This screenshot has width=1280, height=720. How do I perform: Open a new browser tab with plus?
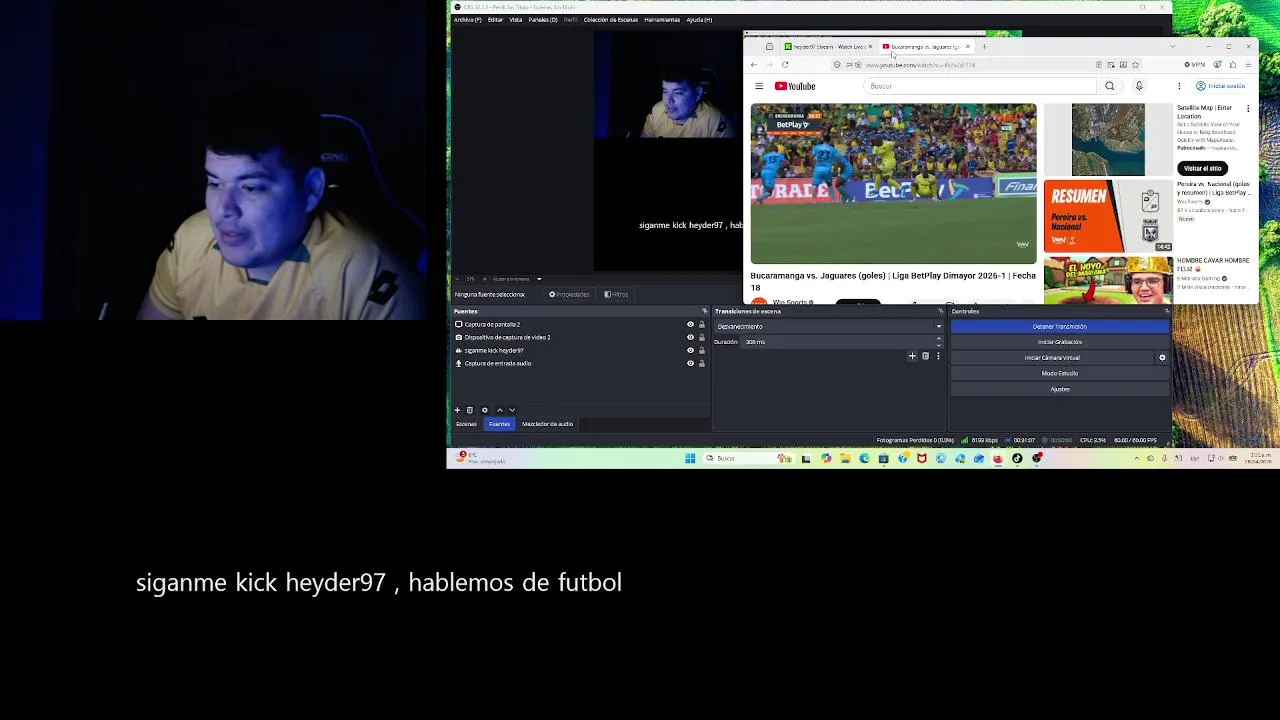tap(984, 47)
